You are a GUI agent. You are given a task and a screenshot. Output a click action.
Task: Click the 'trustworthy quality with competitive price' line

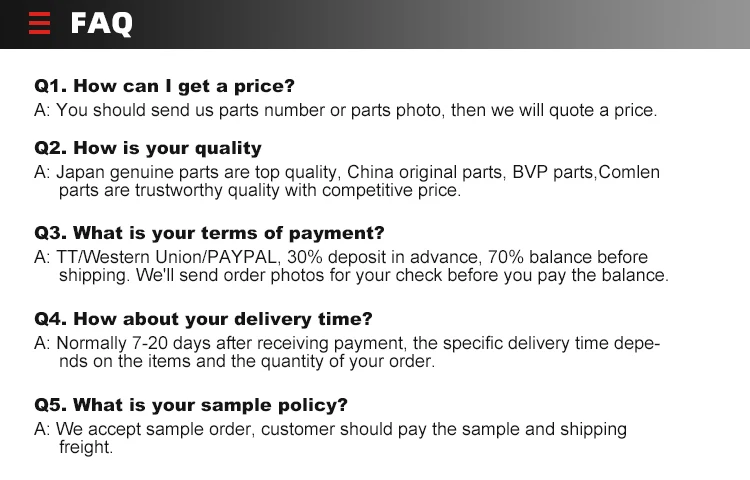coord(260,190)
